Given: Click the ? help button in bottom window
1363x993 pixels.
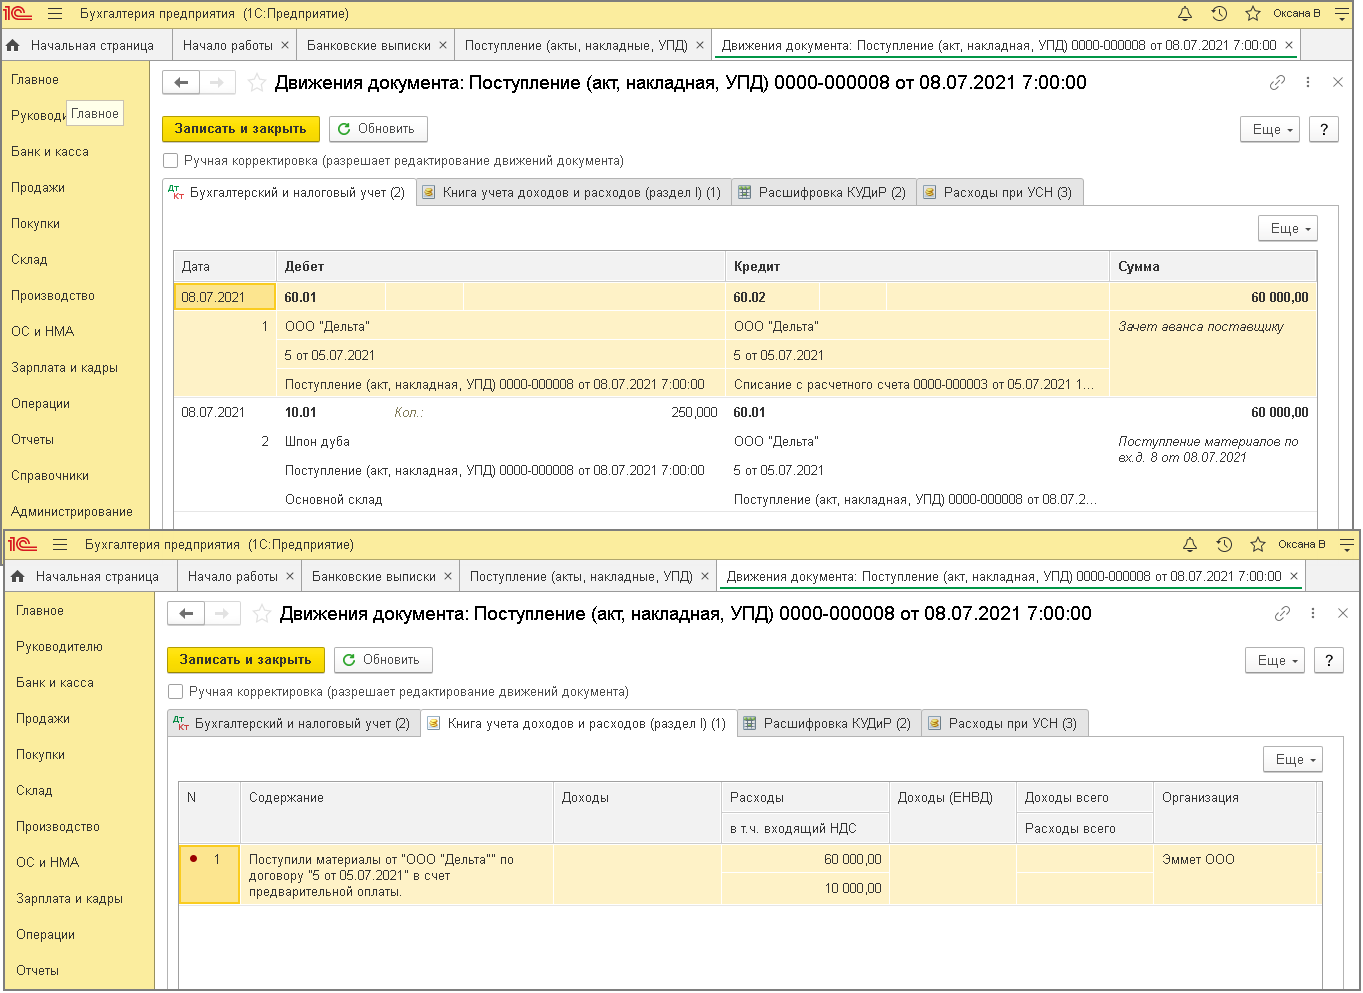Looking at the screenshot, I should 1329,660.
